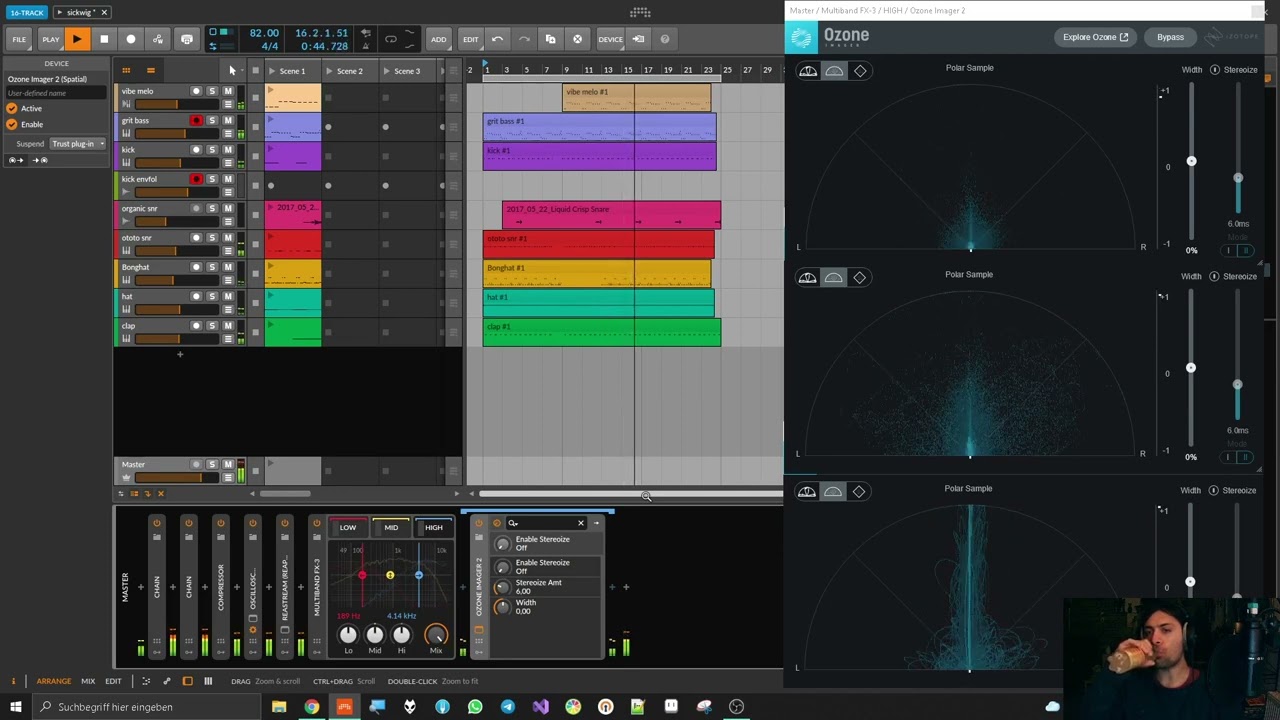Open the ADD menu

pyautogui.click(x=438, y=39)
